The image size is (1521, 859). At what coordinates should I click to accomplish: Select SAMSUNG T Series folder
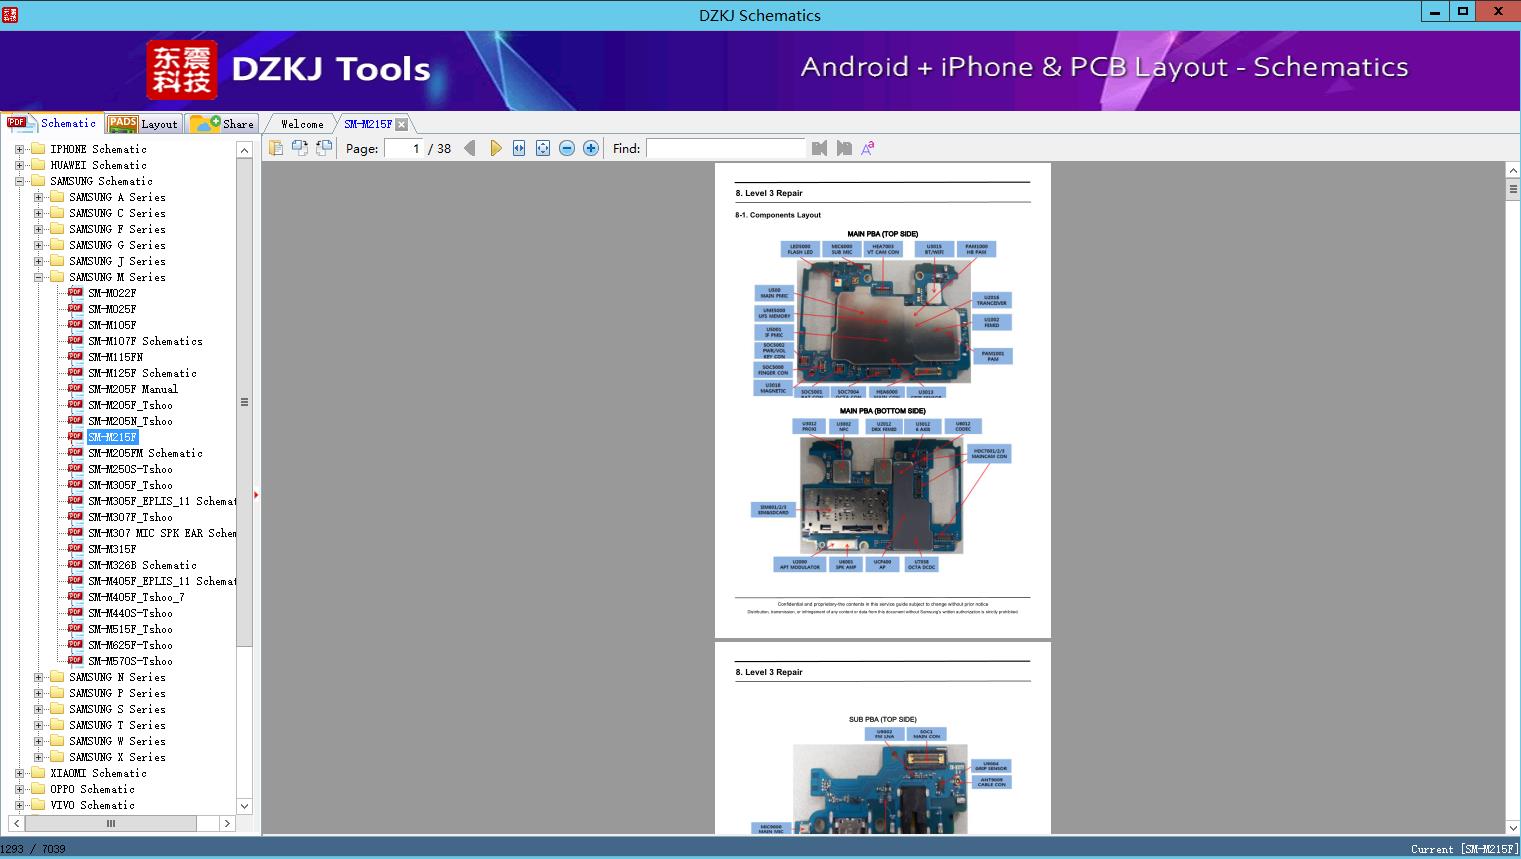click(117, 725)
